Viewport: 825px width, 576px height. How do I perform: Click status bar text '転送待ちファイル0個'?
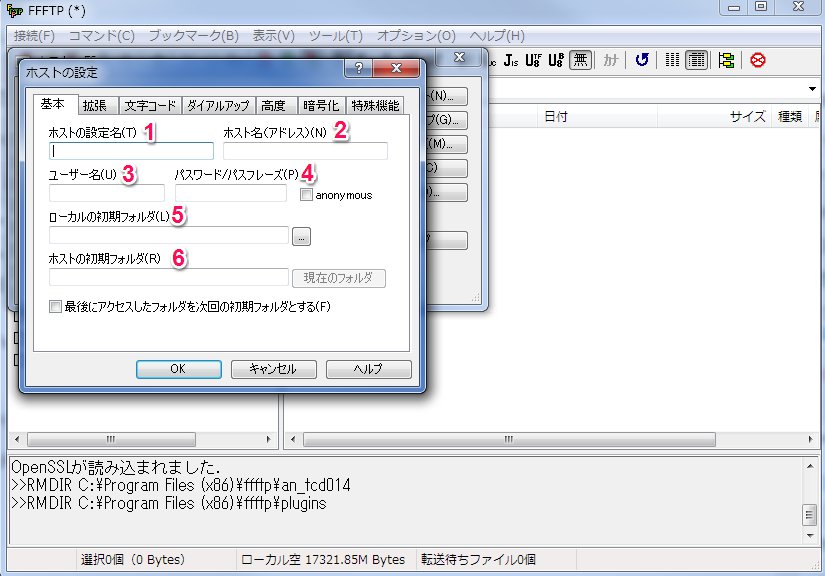pyautogui.click(x=478, y=559)
